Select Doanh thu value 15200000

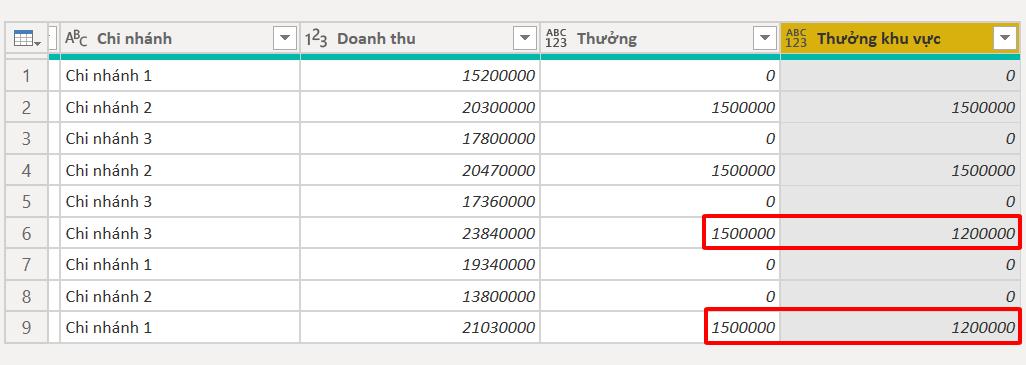click(420, 76)
